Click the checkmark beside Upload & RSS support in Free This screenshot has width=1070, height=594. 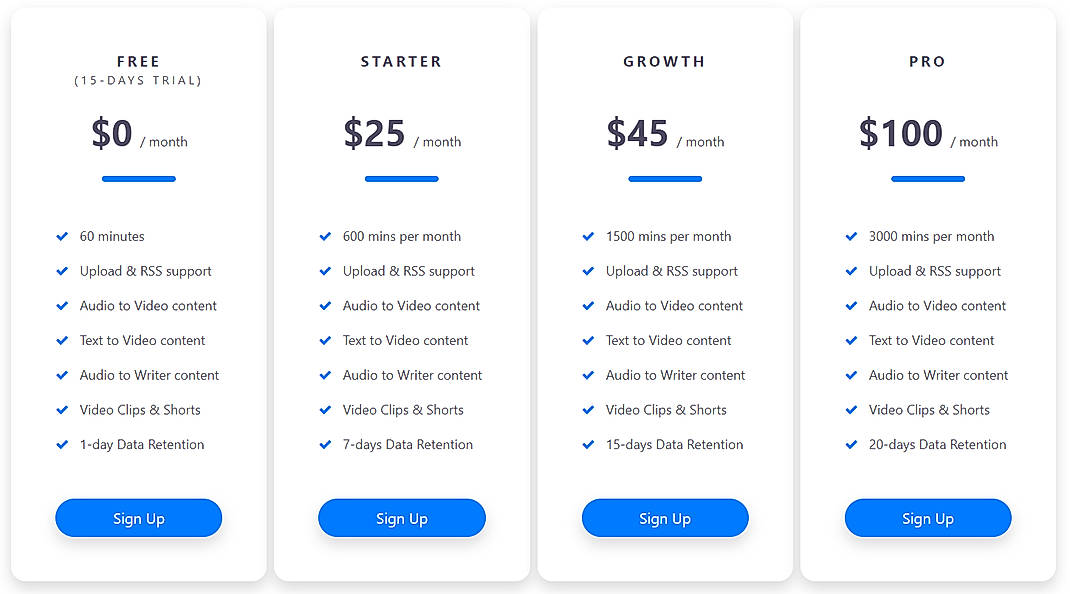(62, 271)
